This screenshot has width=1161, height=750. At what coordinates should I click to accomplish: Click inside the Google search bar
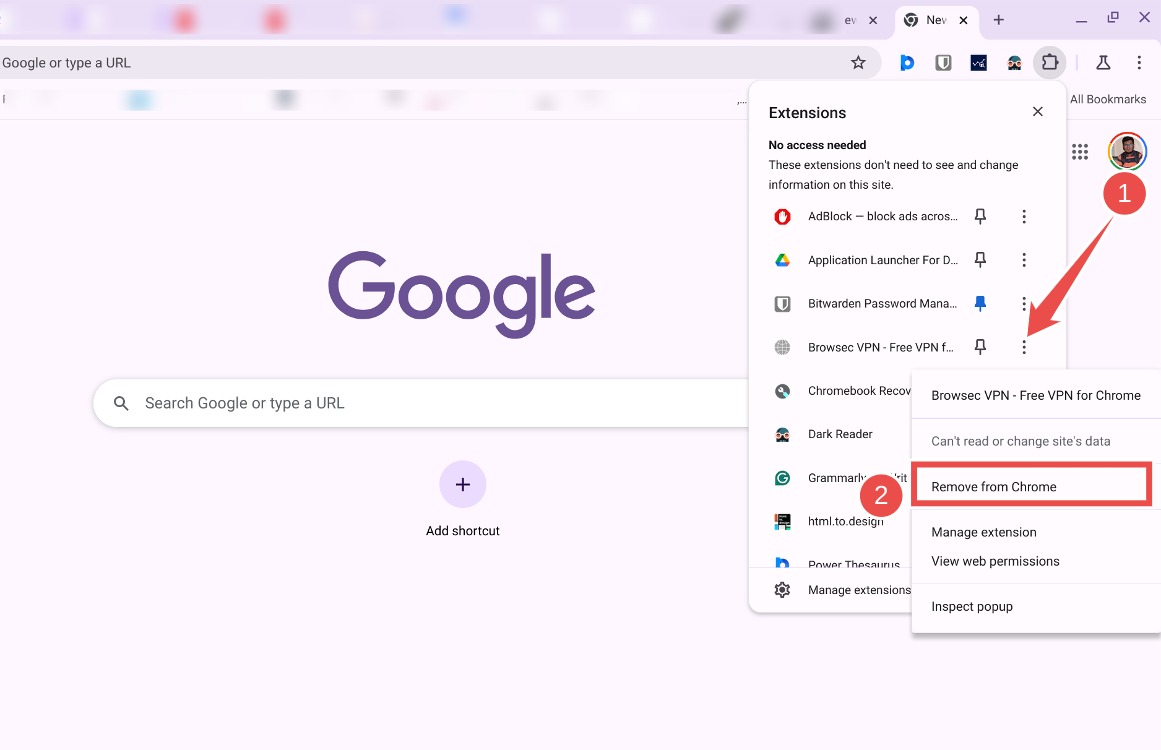click(x=400, y=402)
